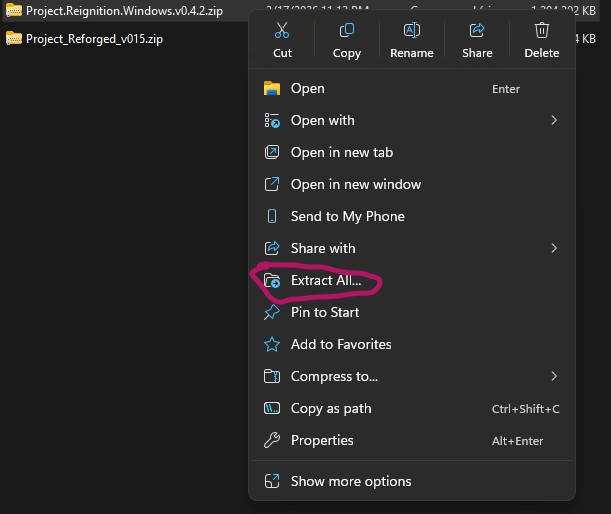Expand the Open with submenu arrow
Image resolution: width=611 pixels, height=514 pixels.
[553, 120]
